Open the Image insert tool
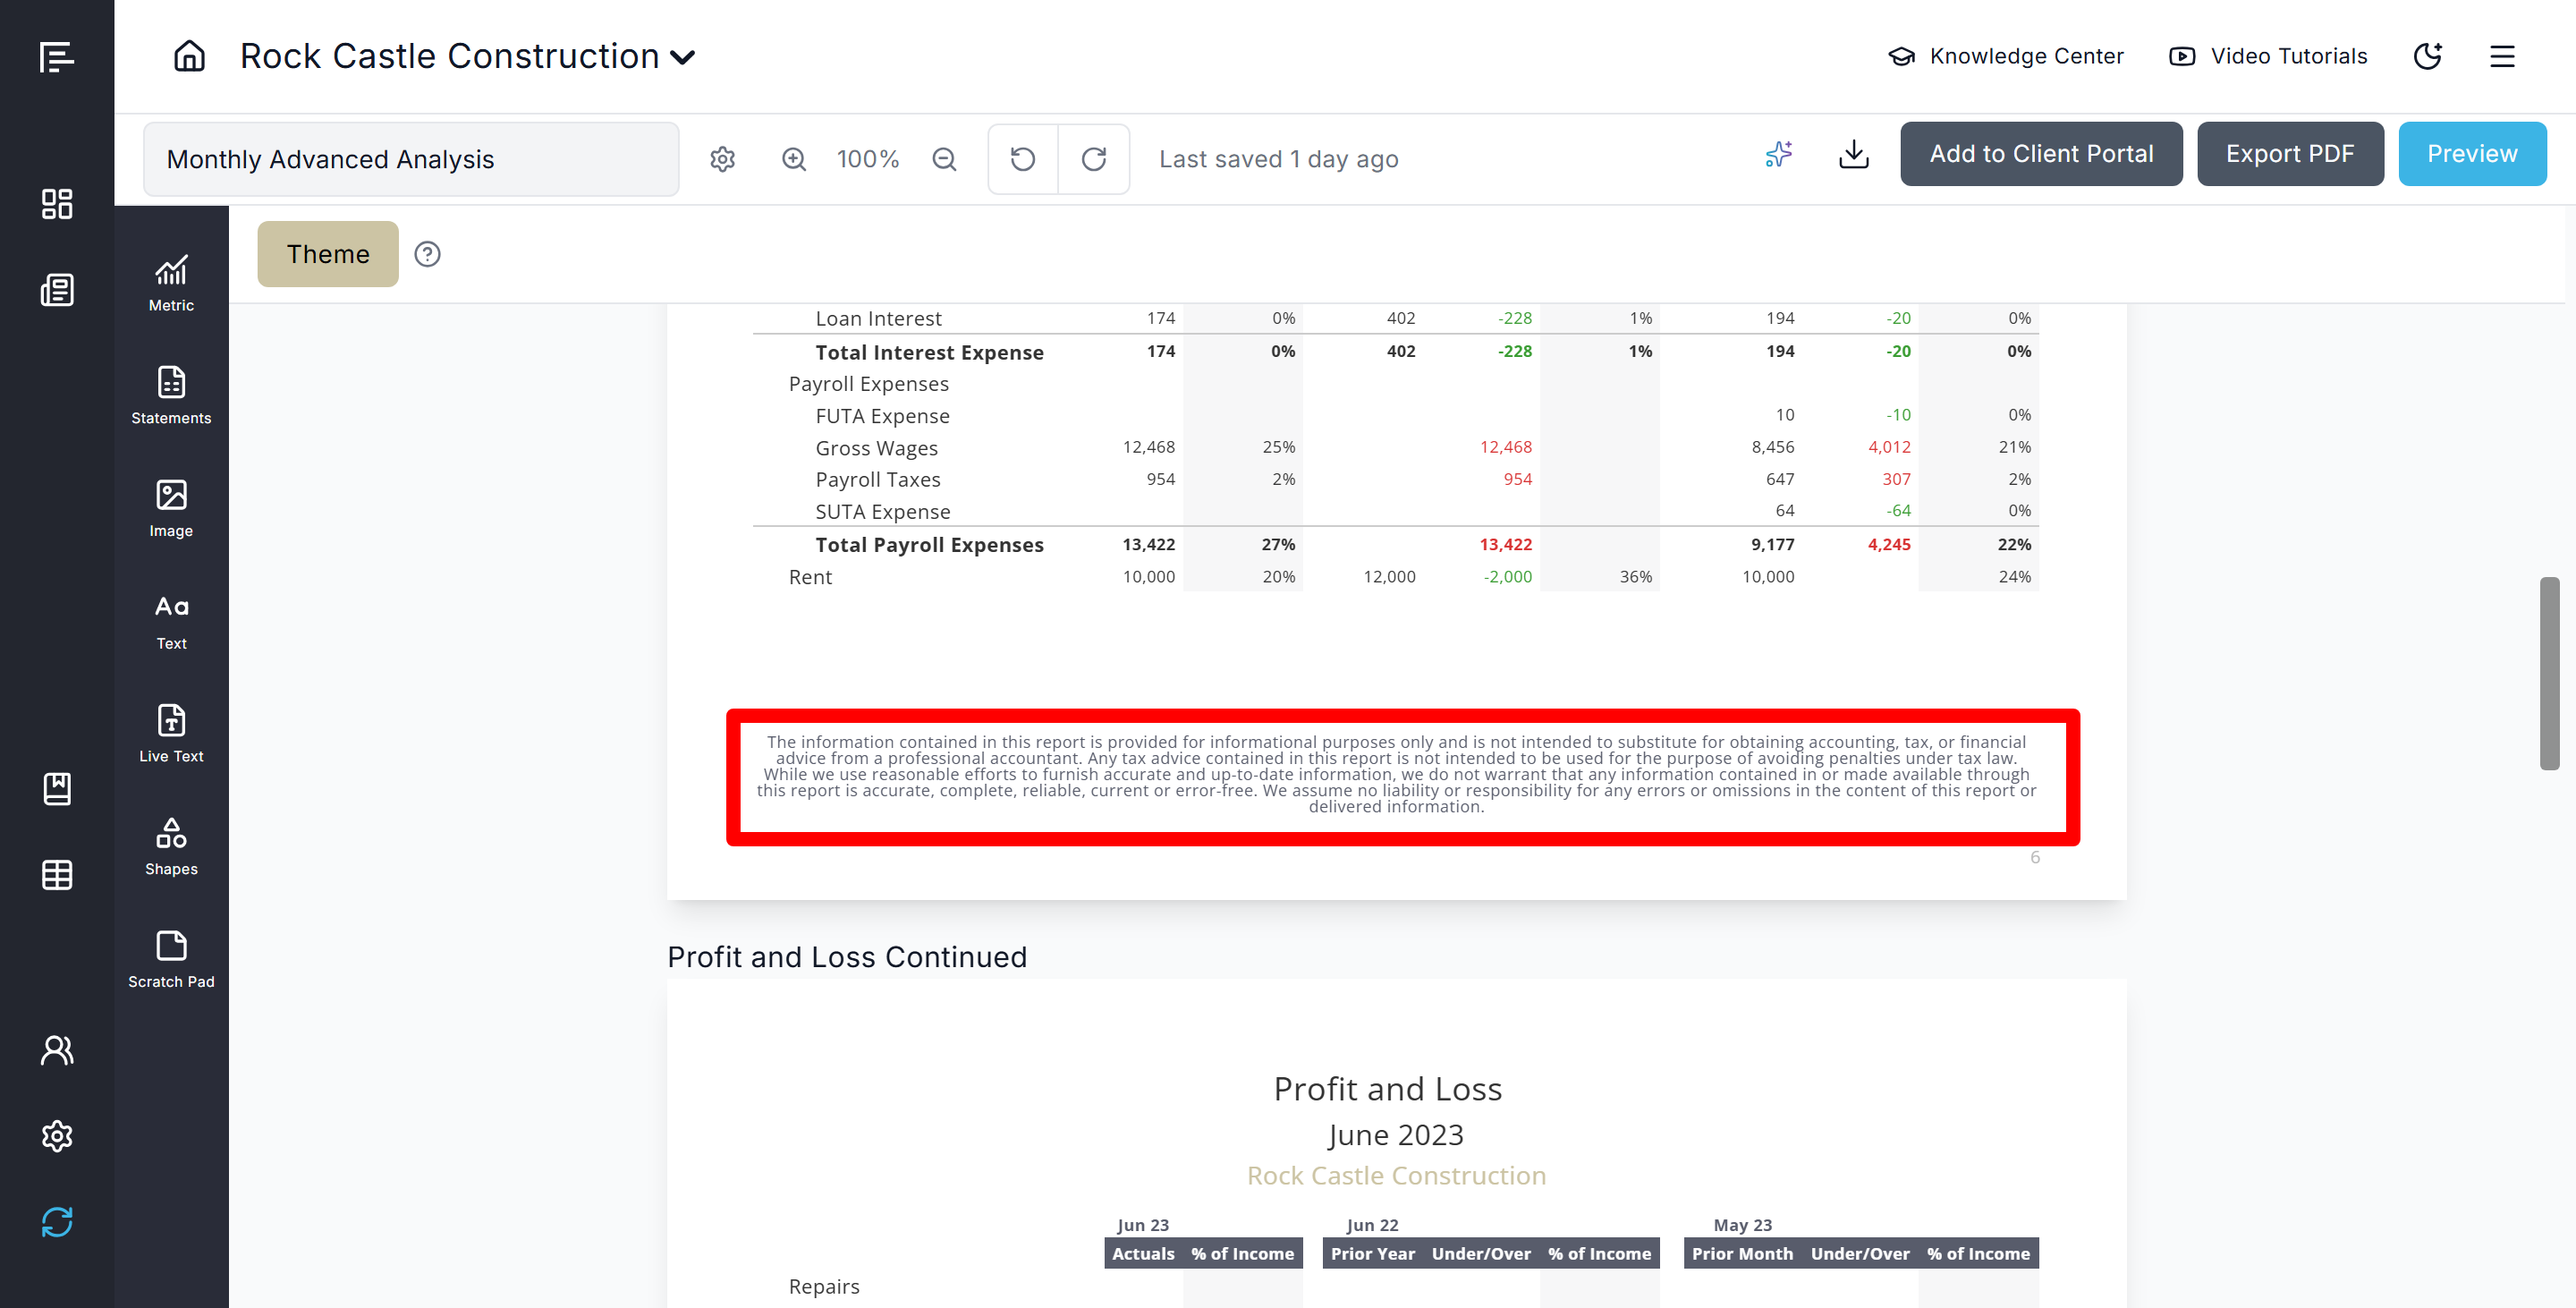2576x1308 pixels. (x=171, y=508)
